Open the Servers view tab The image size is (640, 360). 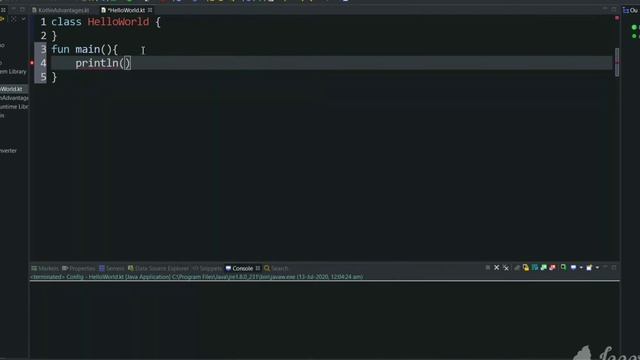pyautogui.click(x=111, y=268)
